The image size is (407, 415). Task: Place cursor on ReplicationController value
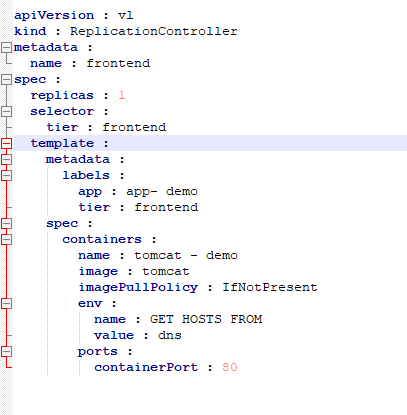[x=154, y=31]
